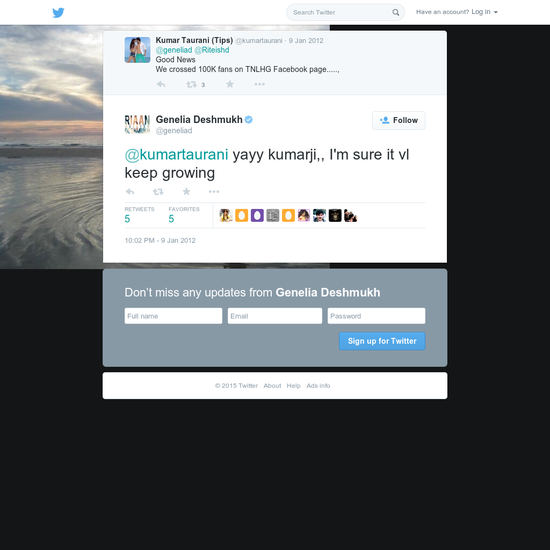The width and height of the screenshot is (550, 550).
Task: Open Kumar Taurani (Tips) profile name
Action: pos(194,40)
